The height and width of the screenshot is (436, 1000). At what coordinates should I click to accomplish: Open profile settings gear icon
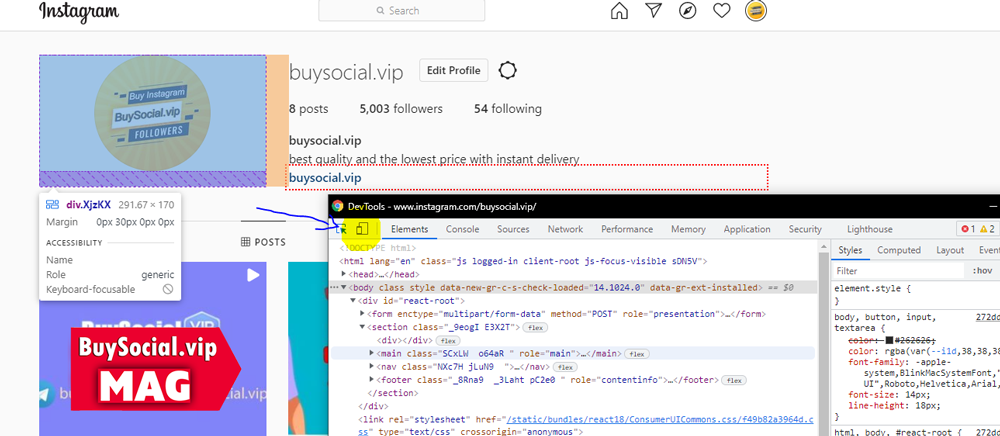(x=507, y=70)
